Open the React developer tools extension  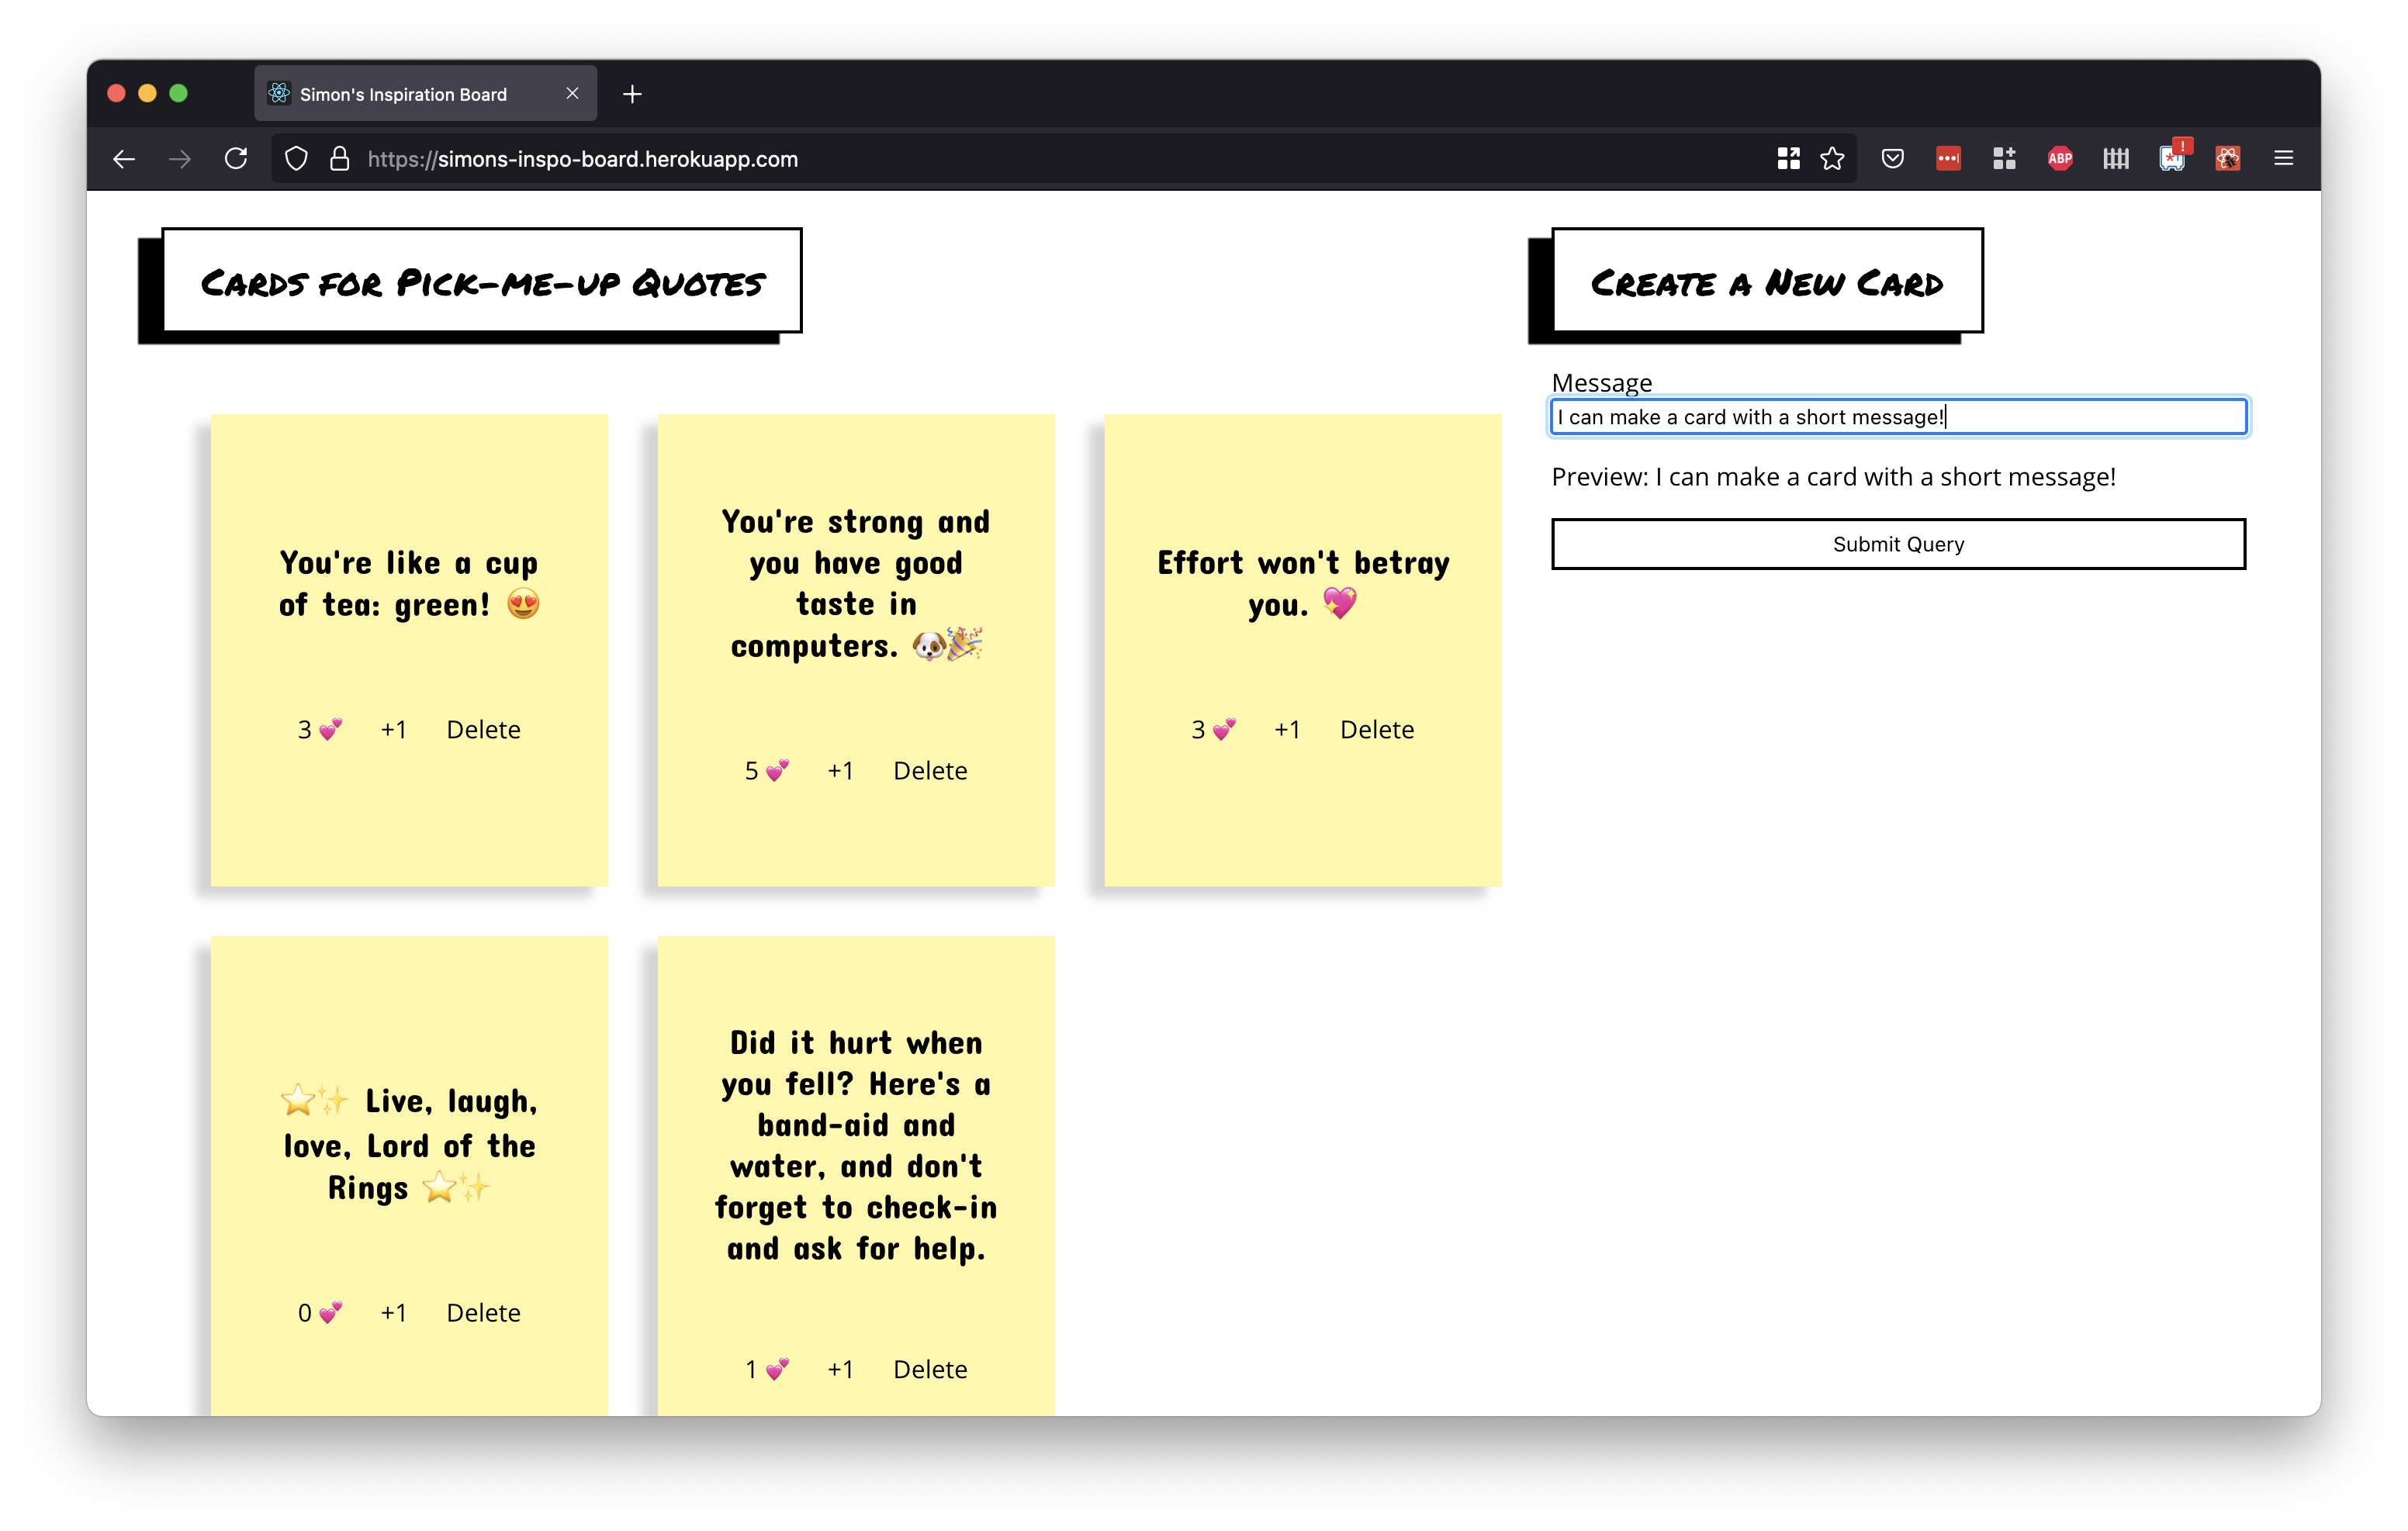2227,158
